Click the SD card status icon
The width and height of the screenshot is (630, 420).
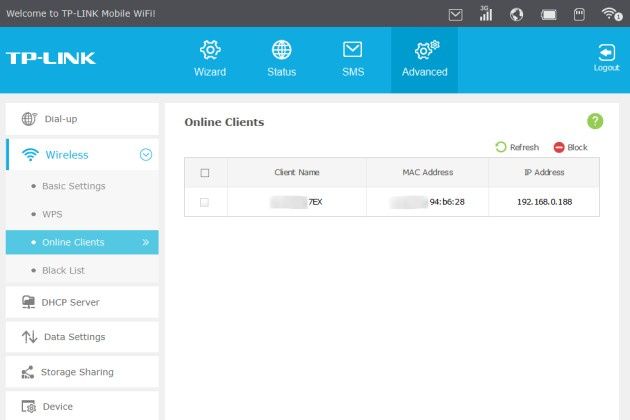pyautogui.click(x=579, y=15)
